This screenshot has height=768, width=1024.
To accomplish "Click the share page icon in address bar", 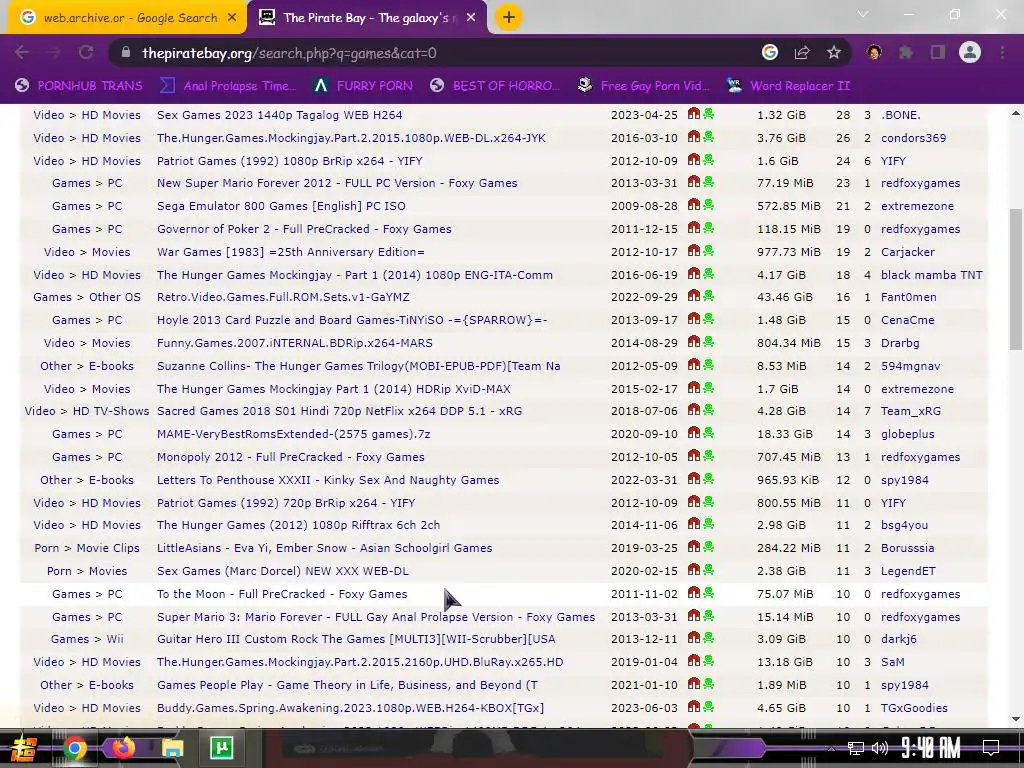I will [802, 53].
